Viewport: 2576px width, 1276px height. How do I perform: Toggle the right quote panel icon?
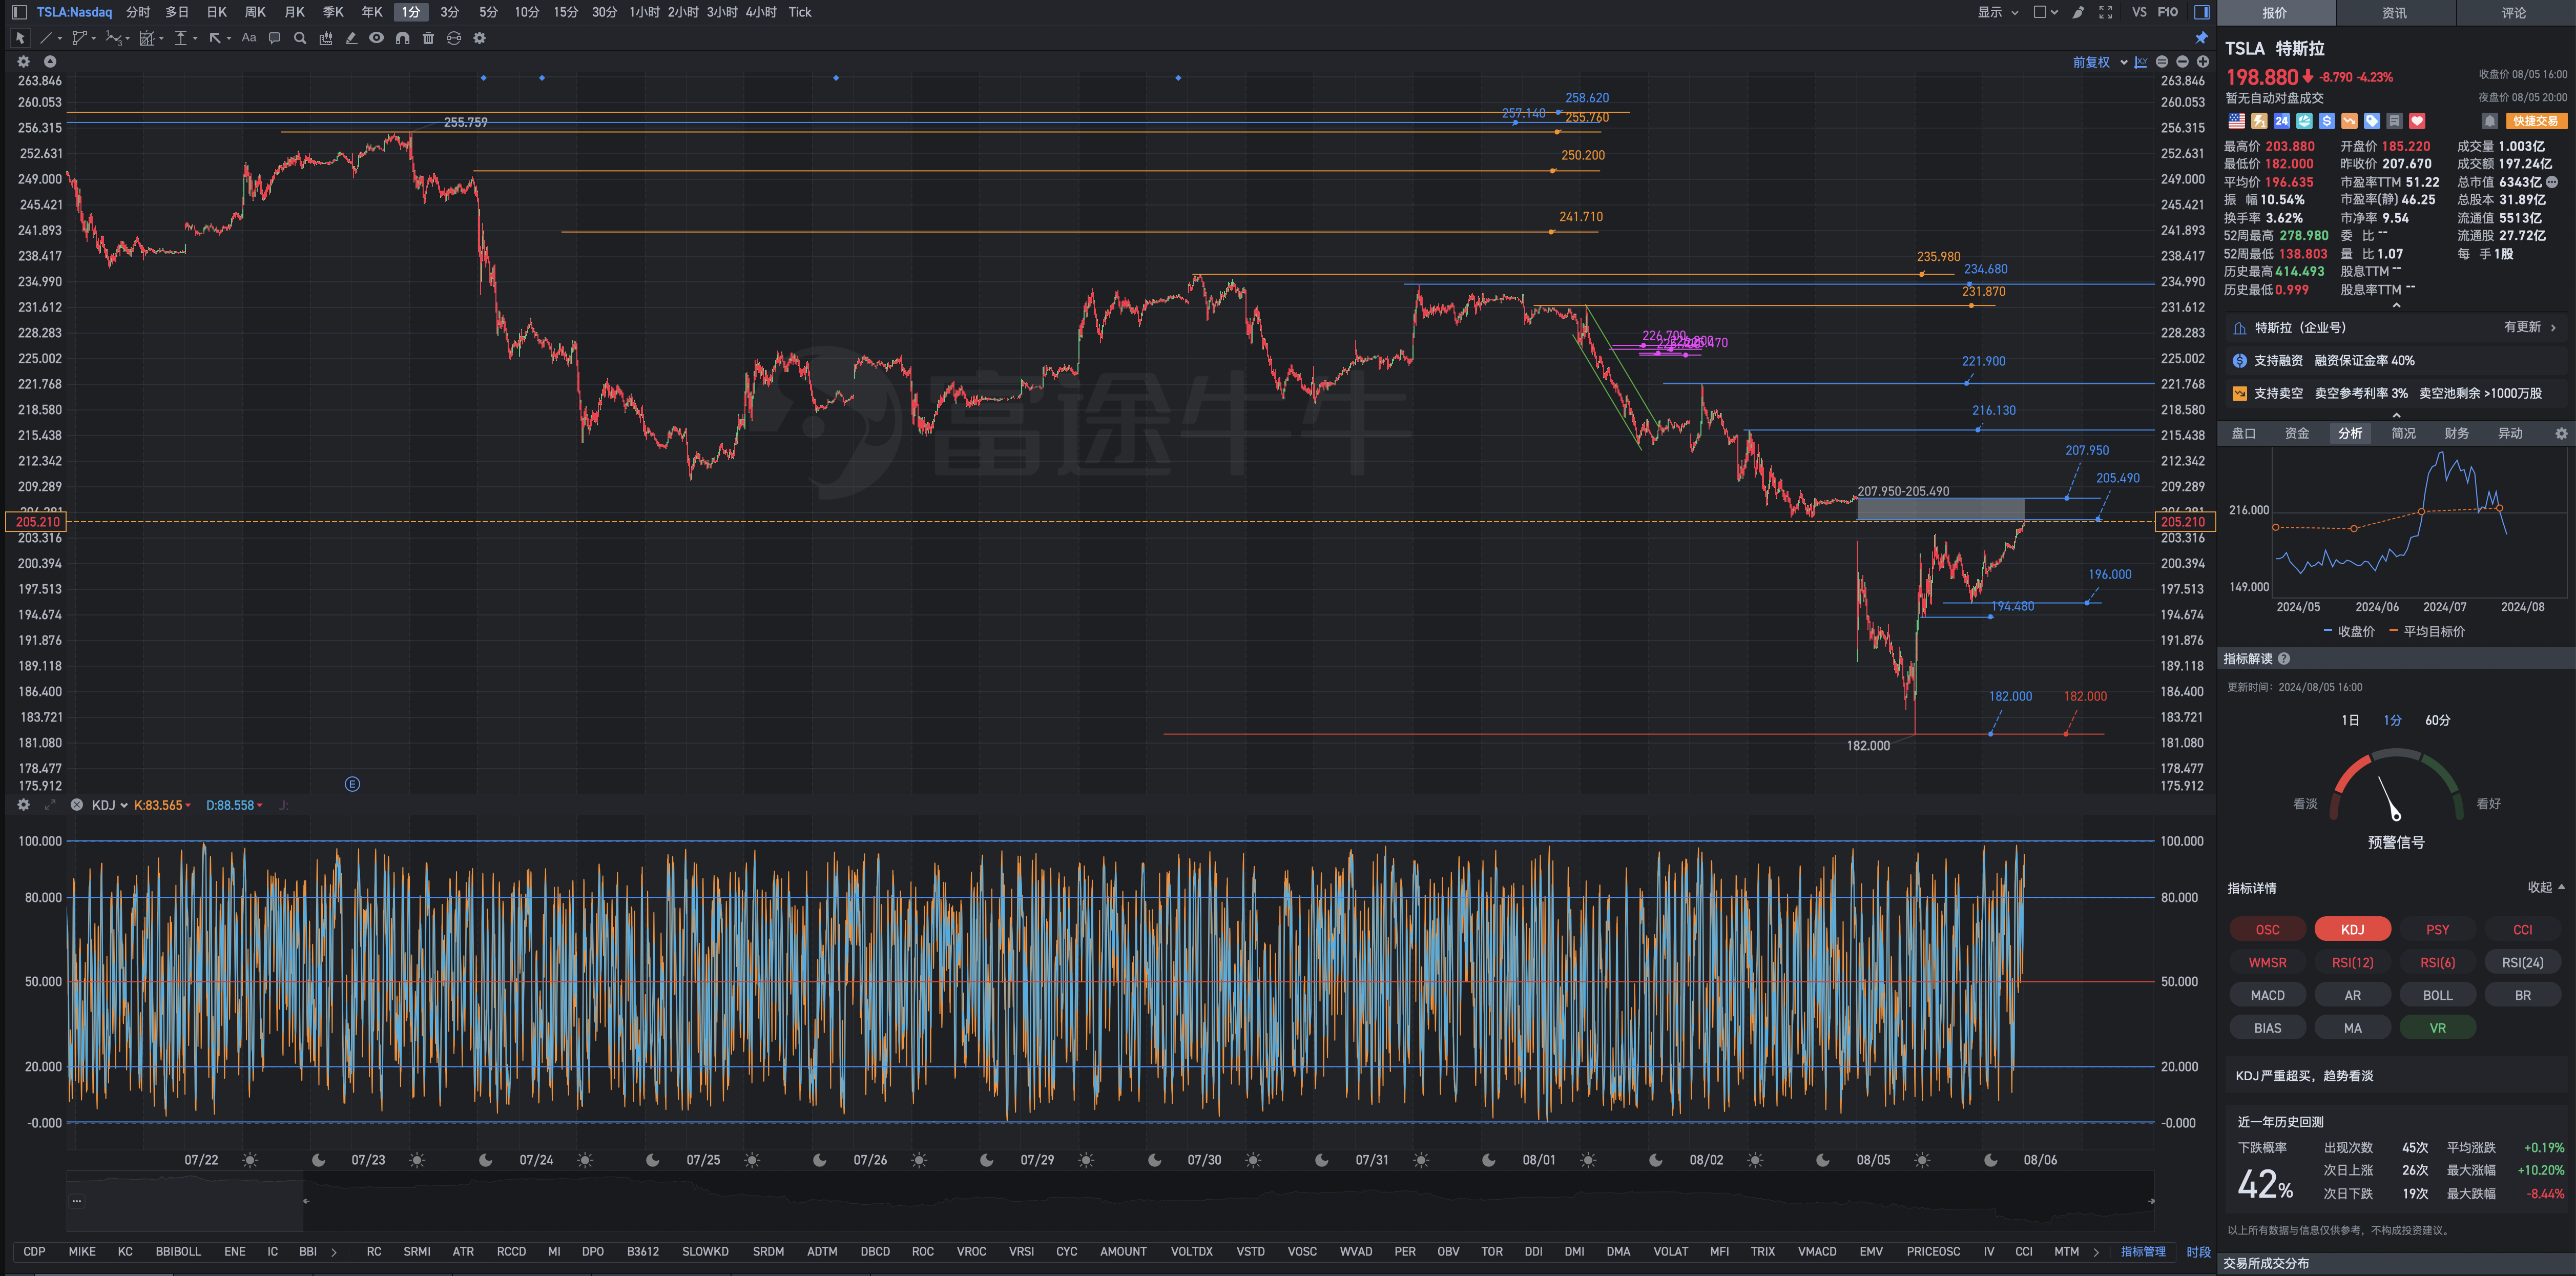tap(2201, 12)
